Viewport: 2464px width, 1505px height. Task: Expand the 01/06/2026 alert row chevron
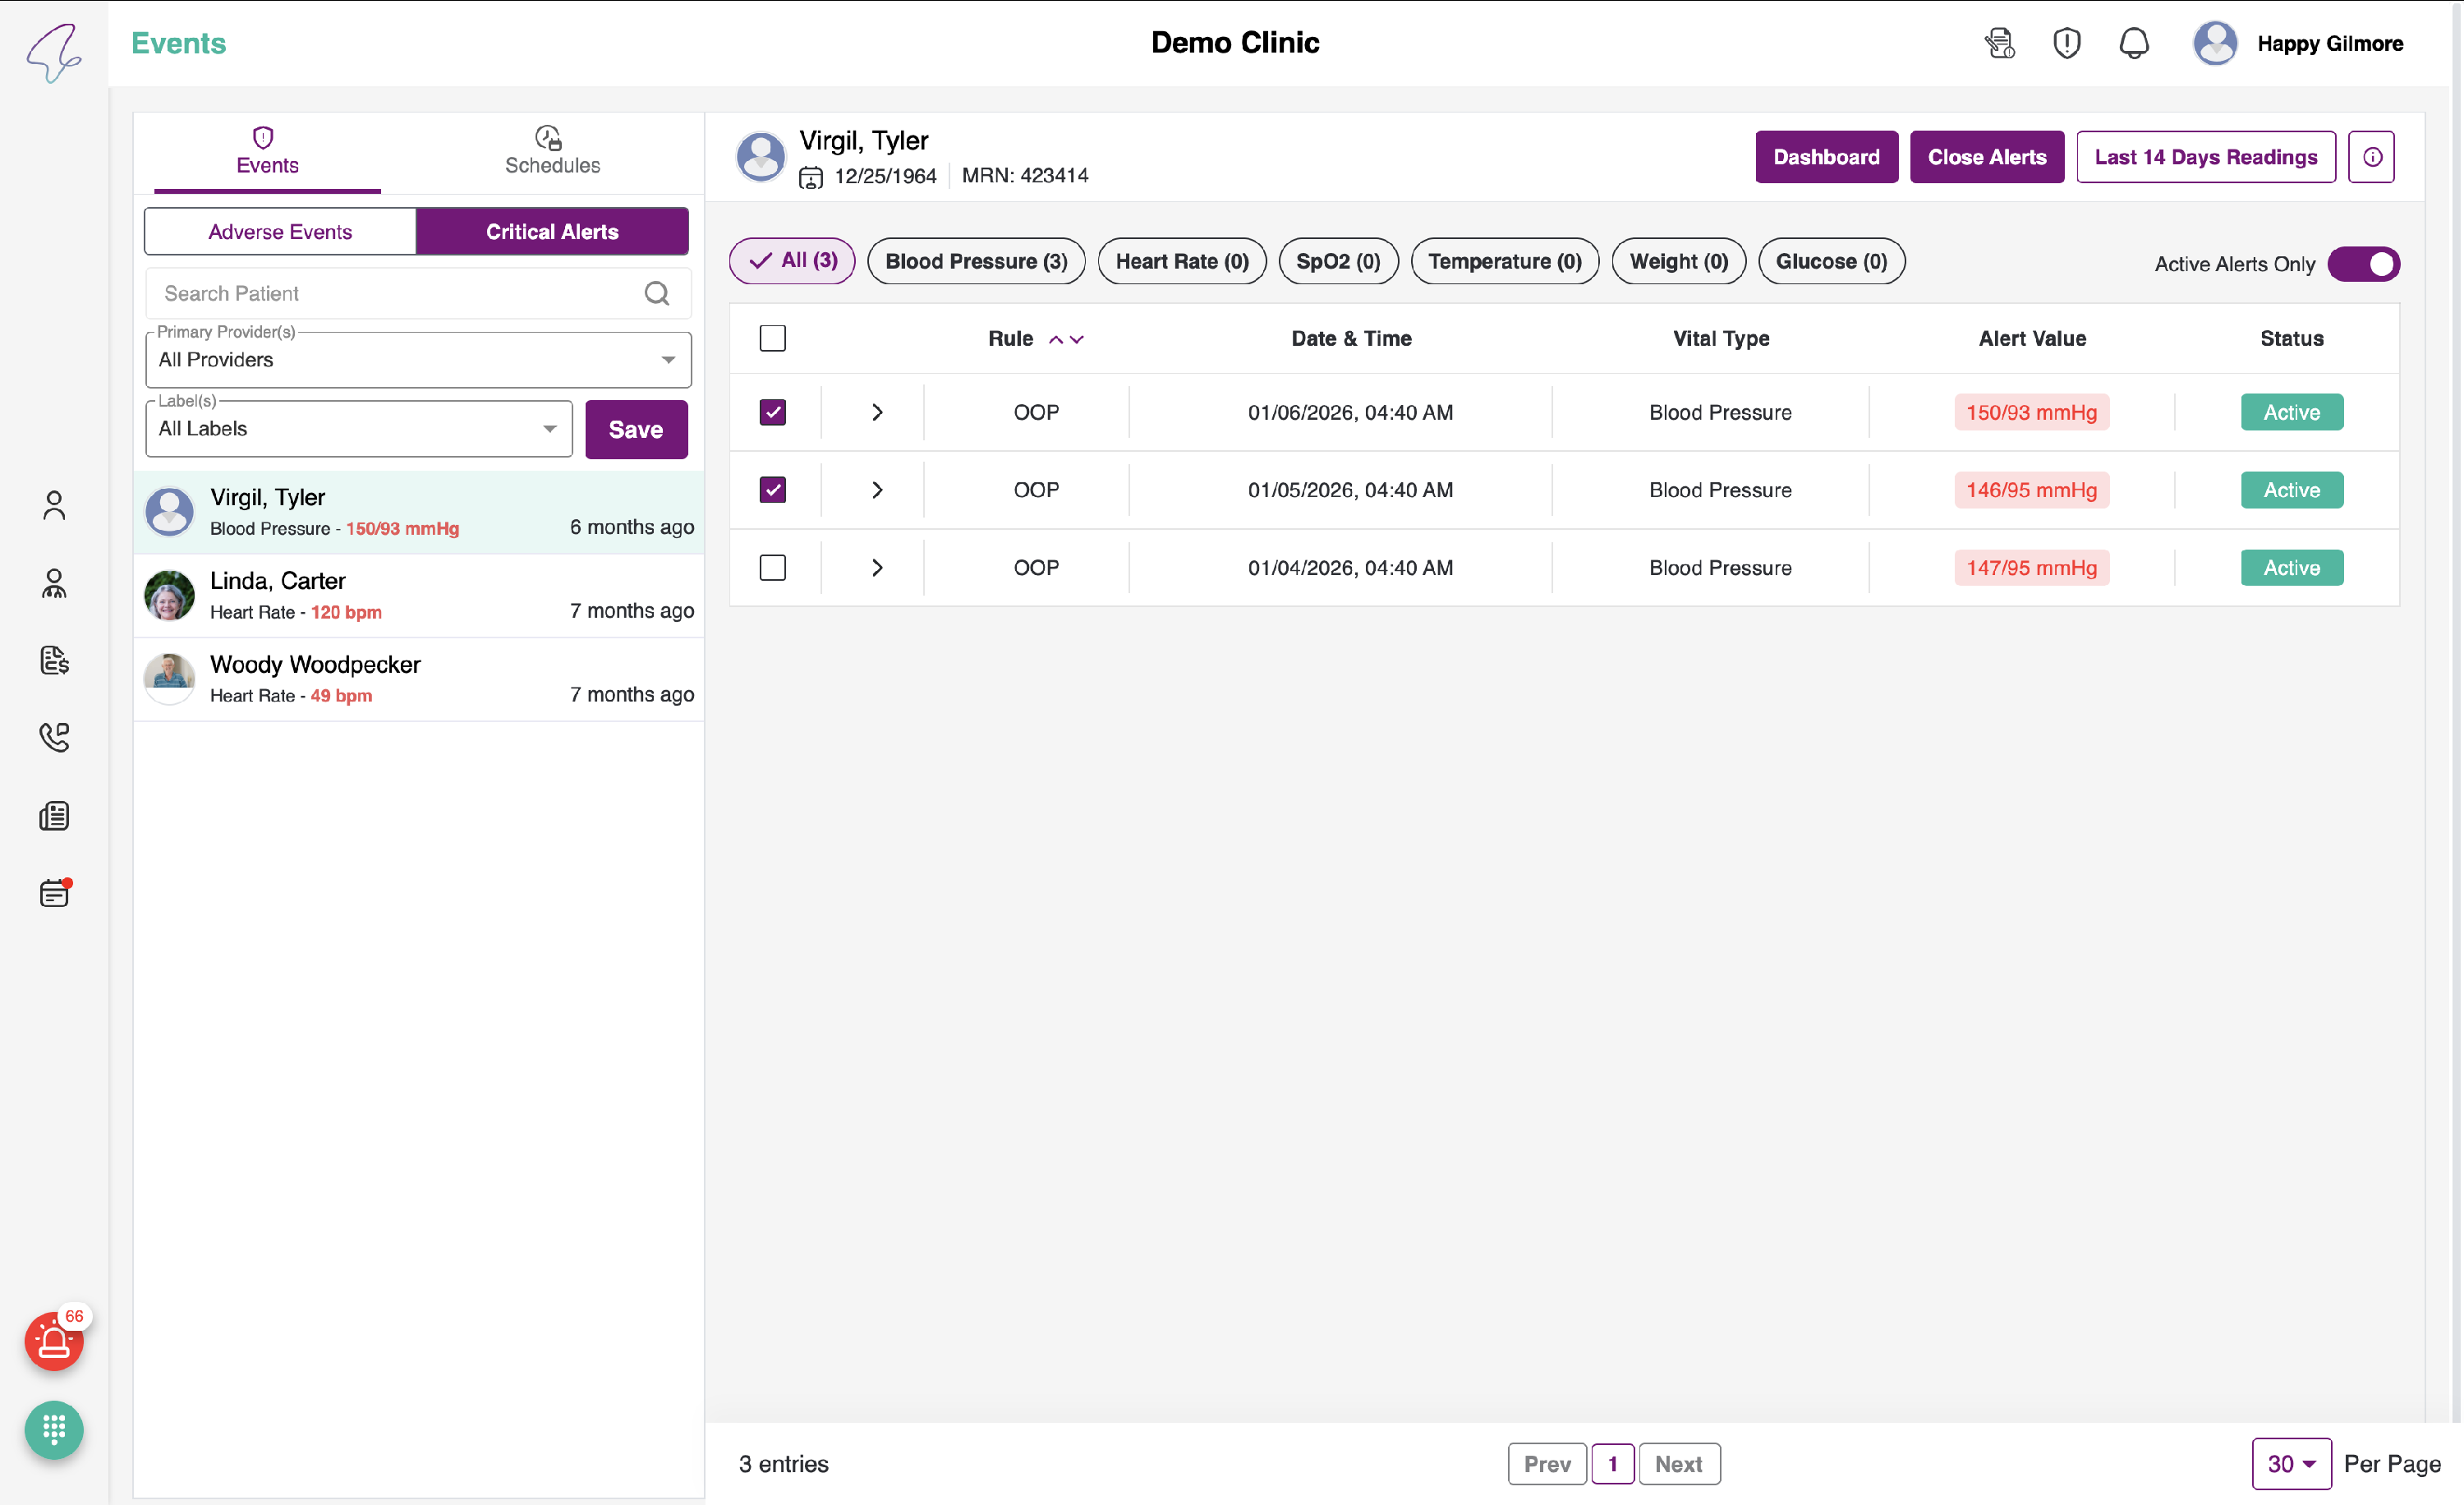877,412
